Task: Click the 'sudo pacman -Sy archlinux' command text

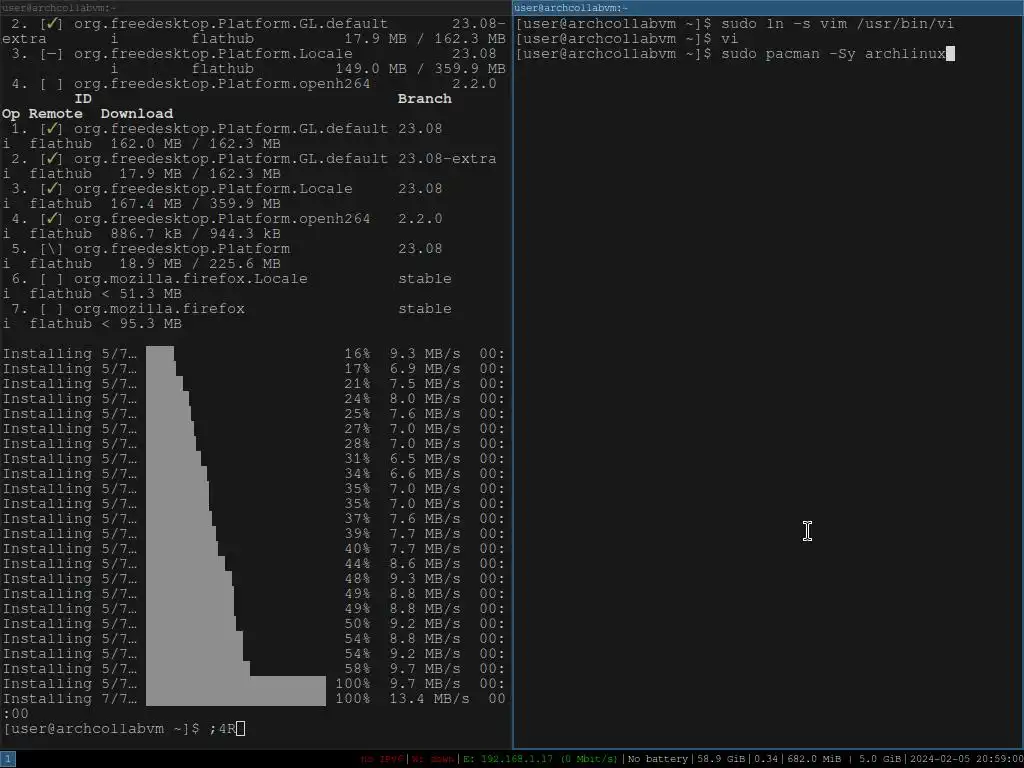Action: click(x=833, y=54)
